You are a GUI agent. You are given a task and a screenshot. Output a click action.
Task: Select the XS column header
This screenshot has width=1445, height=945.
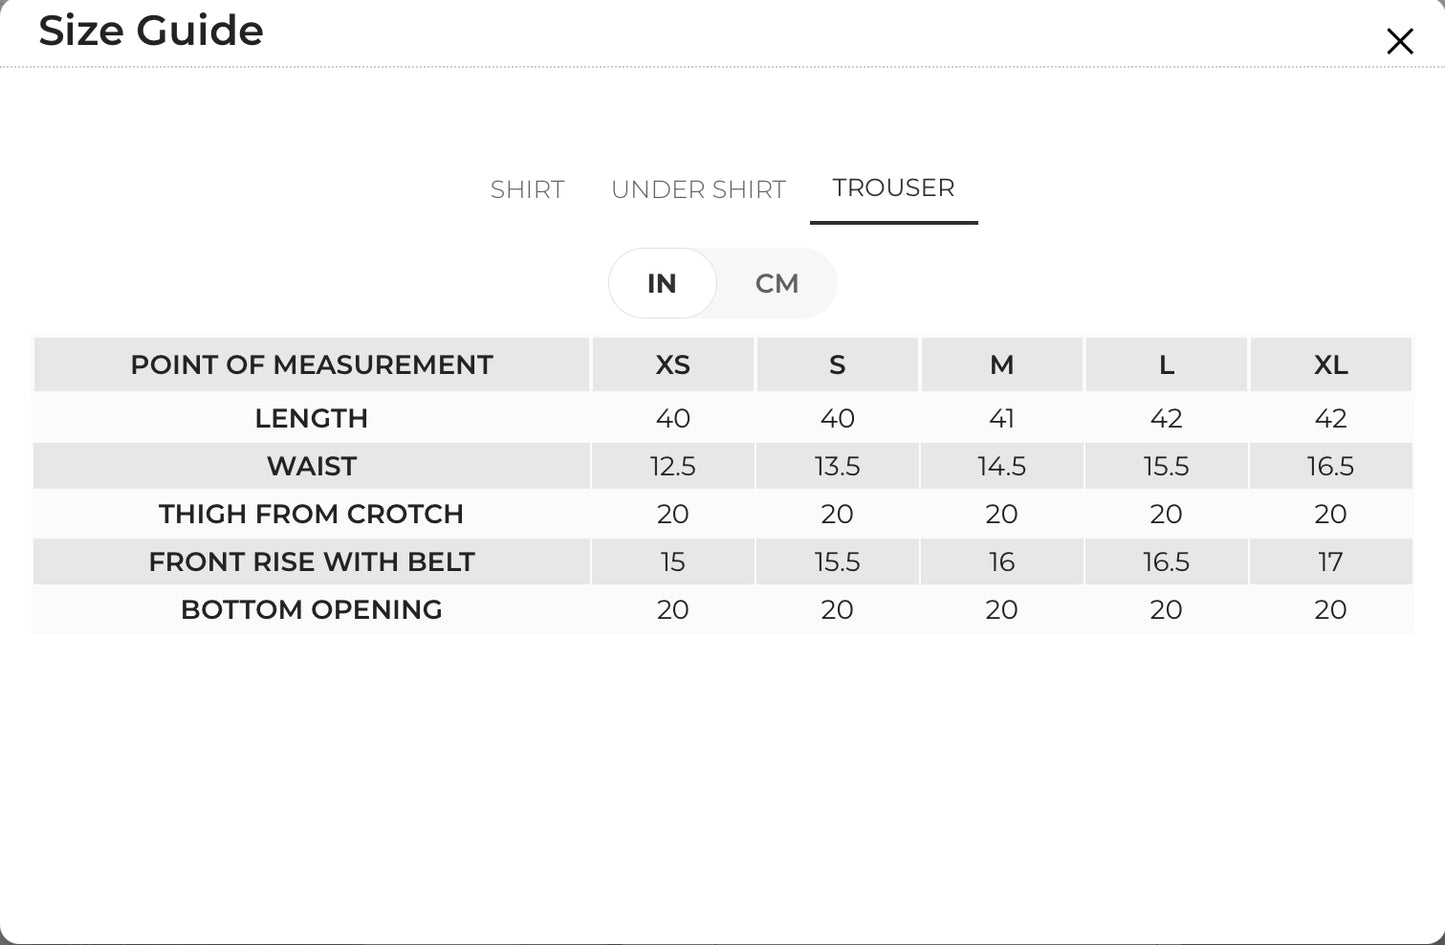673,365
